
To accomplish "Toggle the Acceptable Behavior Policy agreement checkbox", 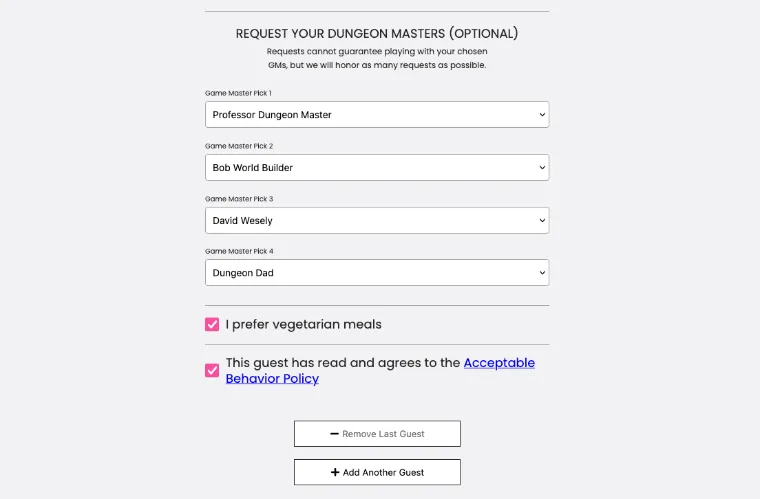I will pyautogui.click(x=212, y=371).
